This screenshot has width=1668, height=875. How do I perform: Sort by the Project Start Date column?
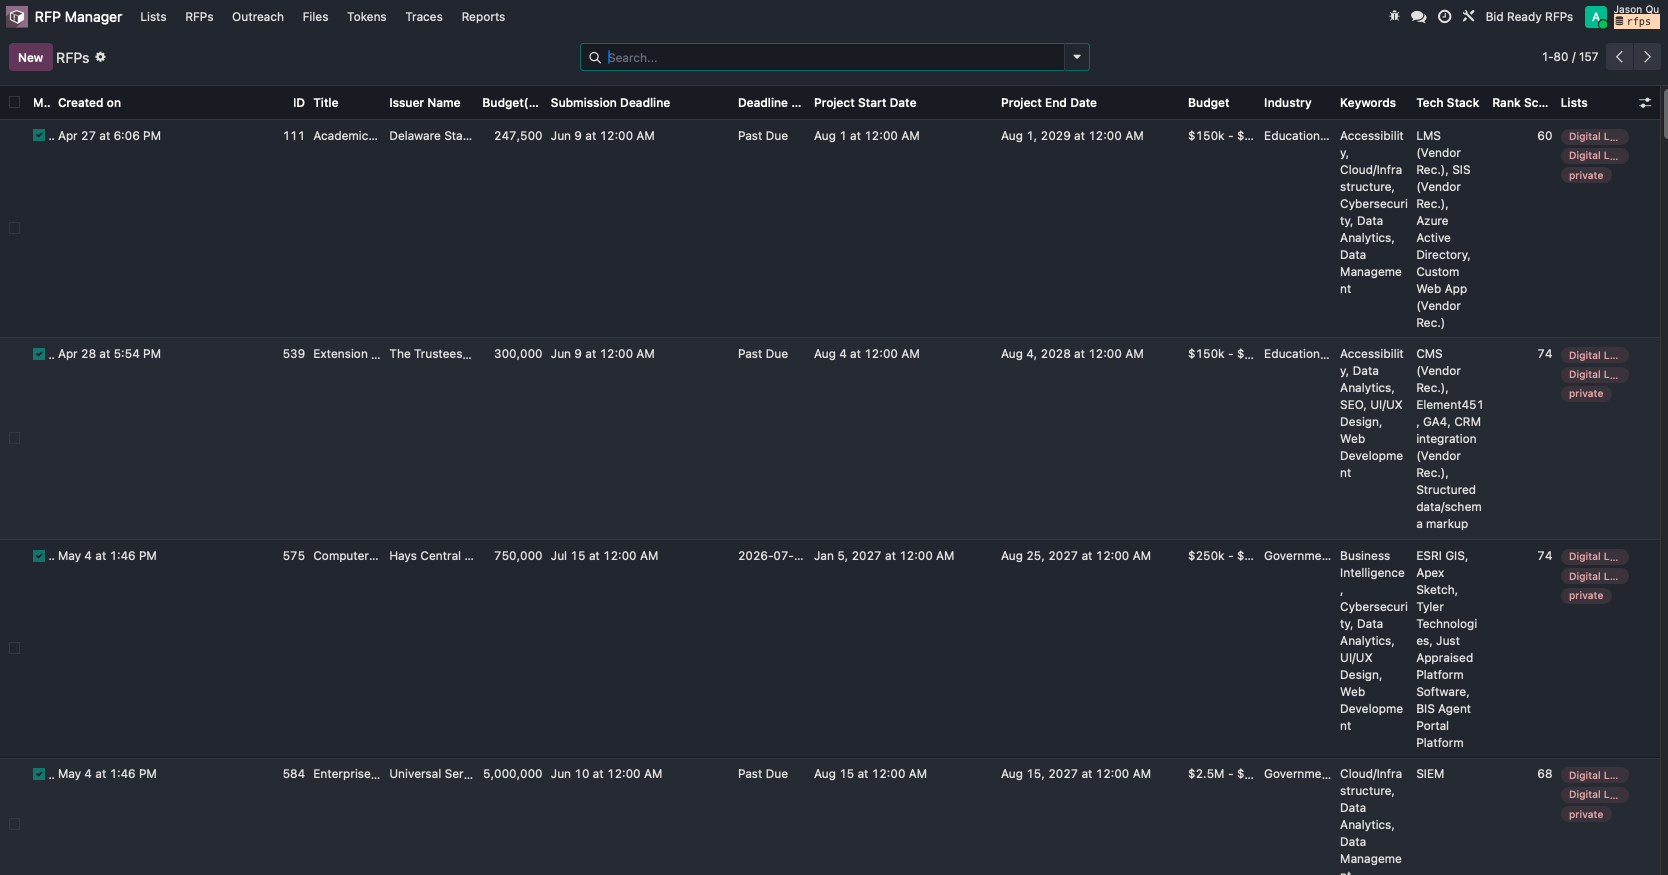point(865,103)
